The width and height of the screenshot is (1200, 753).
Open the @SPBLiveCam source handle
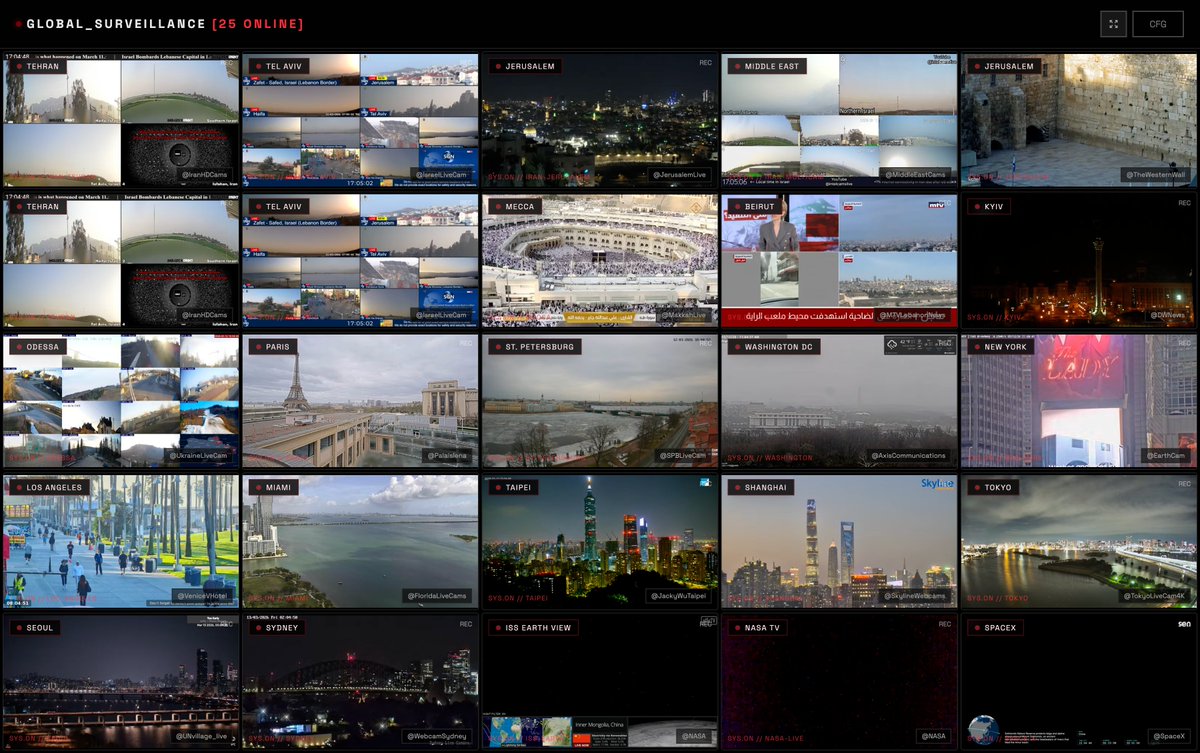click(x=682, y=455)
